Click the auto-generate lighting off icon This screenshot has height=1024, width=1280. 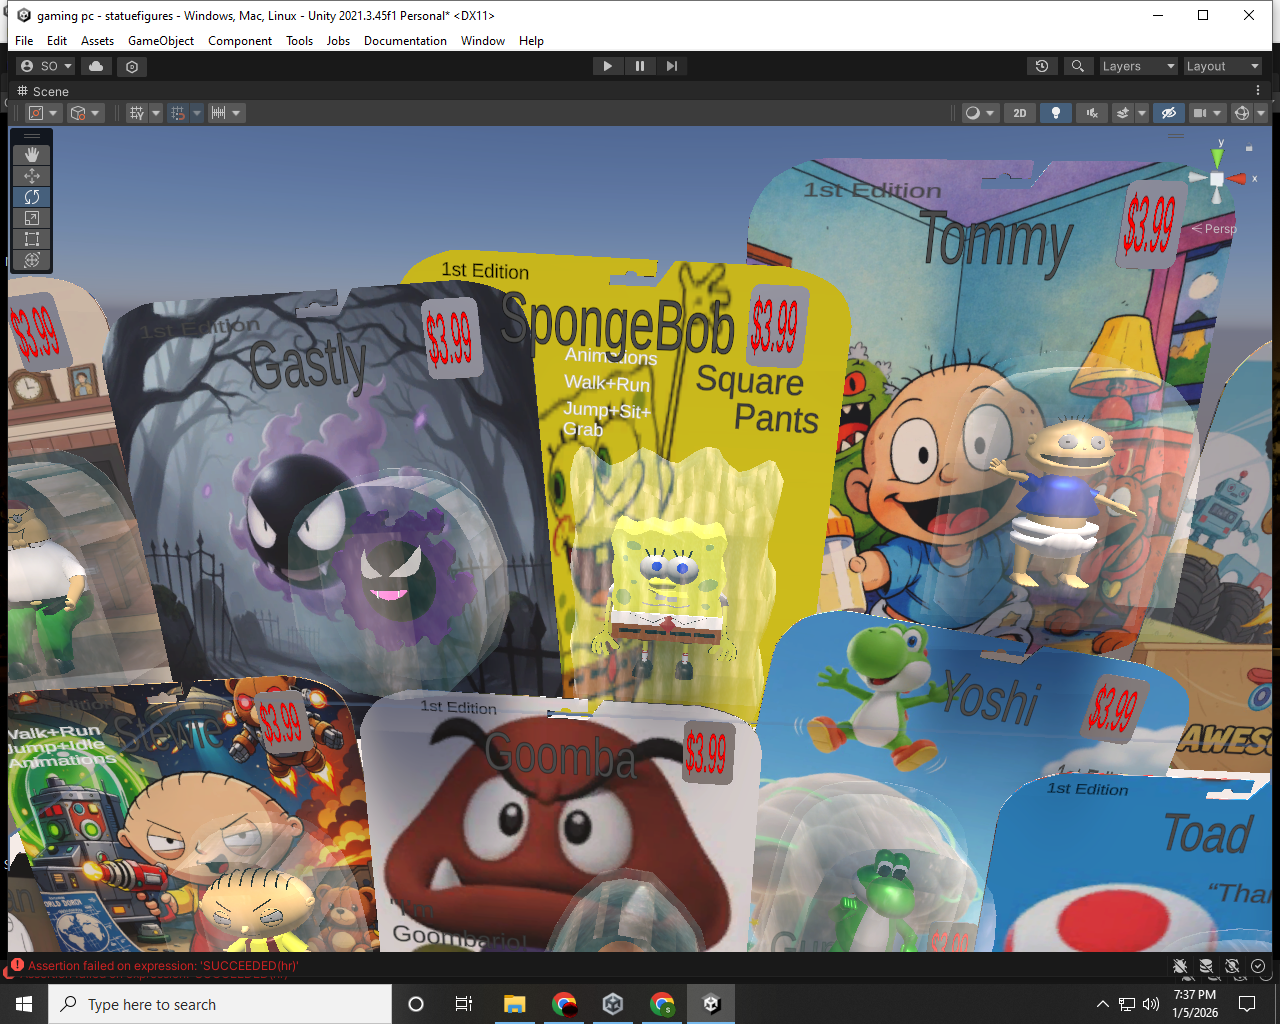tap(1232, 966)
